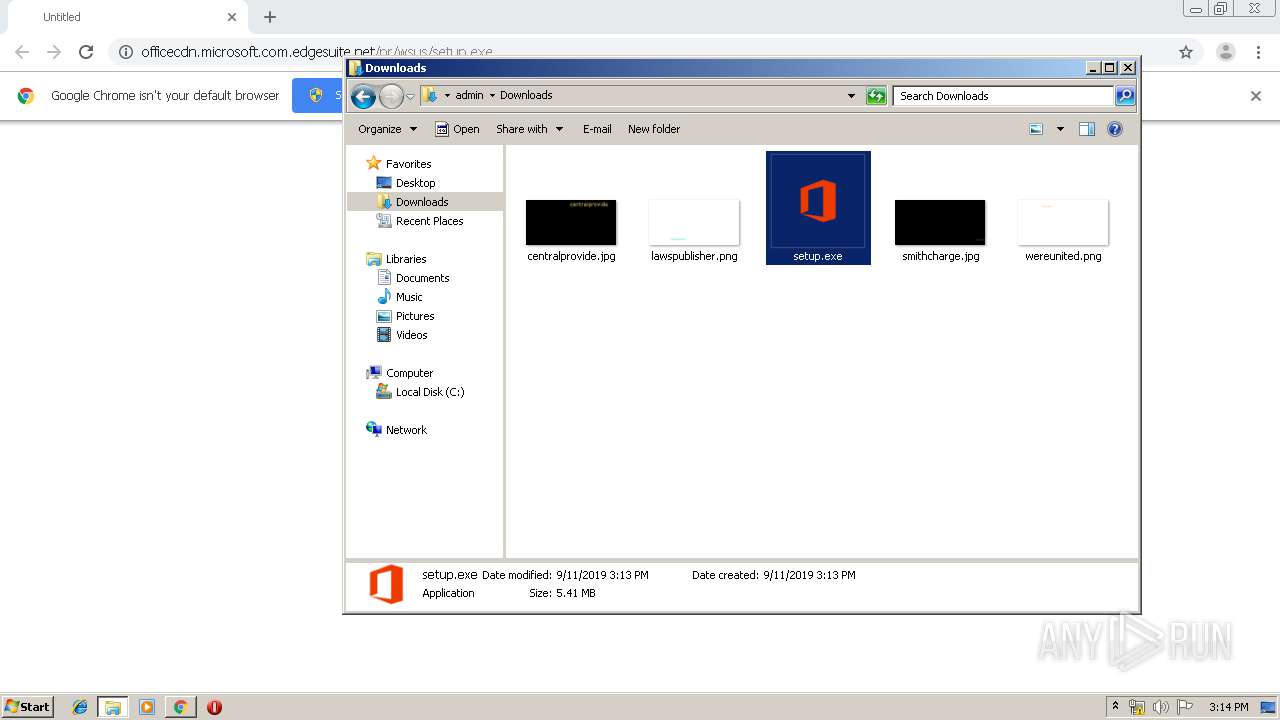Open the Documents library
This screenshot has height=720, width=1280.
[413, 278]
